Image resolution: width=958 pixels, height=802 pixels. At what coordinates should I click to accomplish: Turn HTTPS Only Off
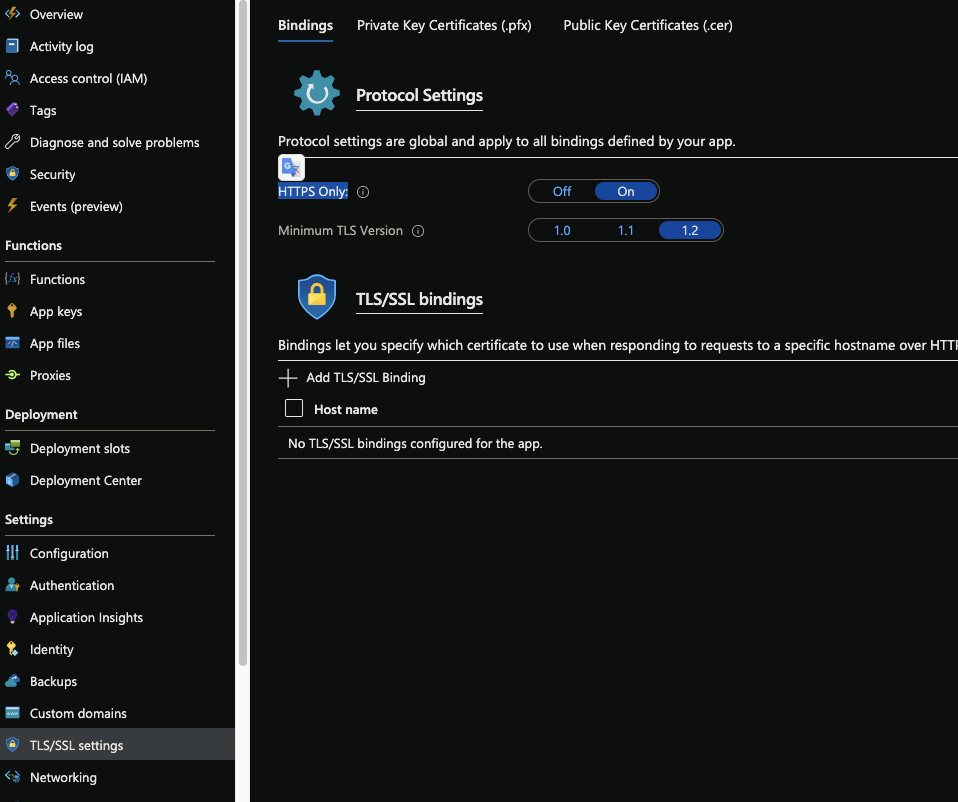point(562,191)
